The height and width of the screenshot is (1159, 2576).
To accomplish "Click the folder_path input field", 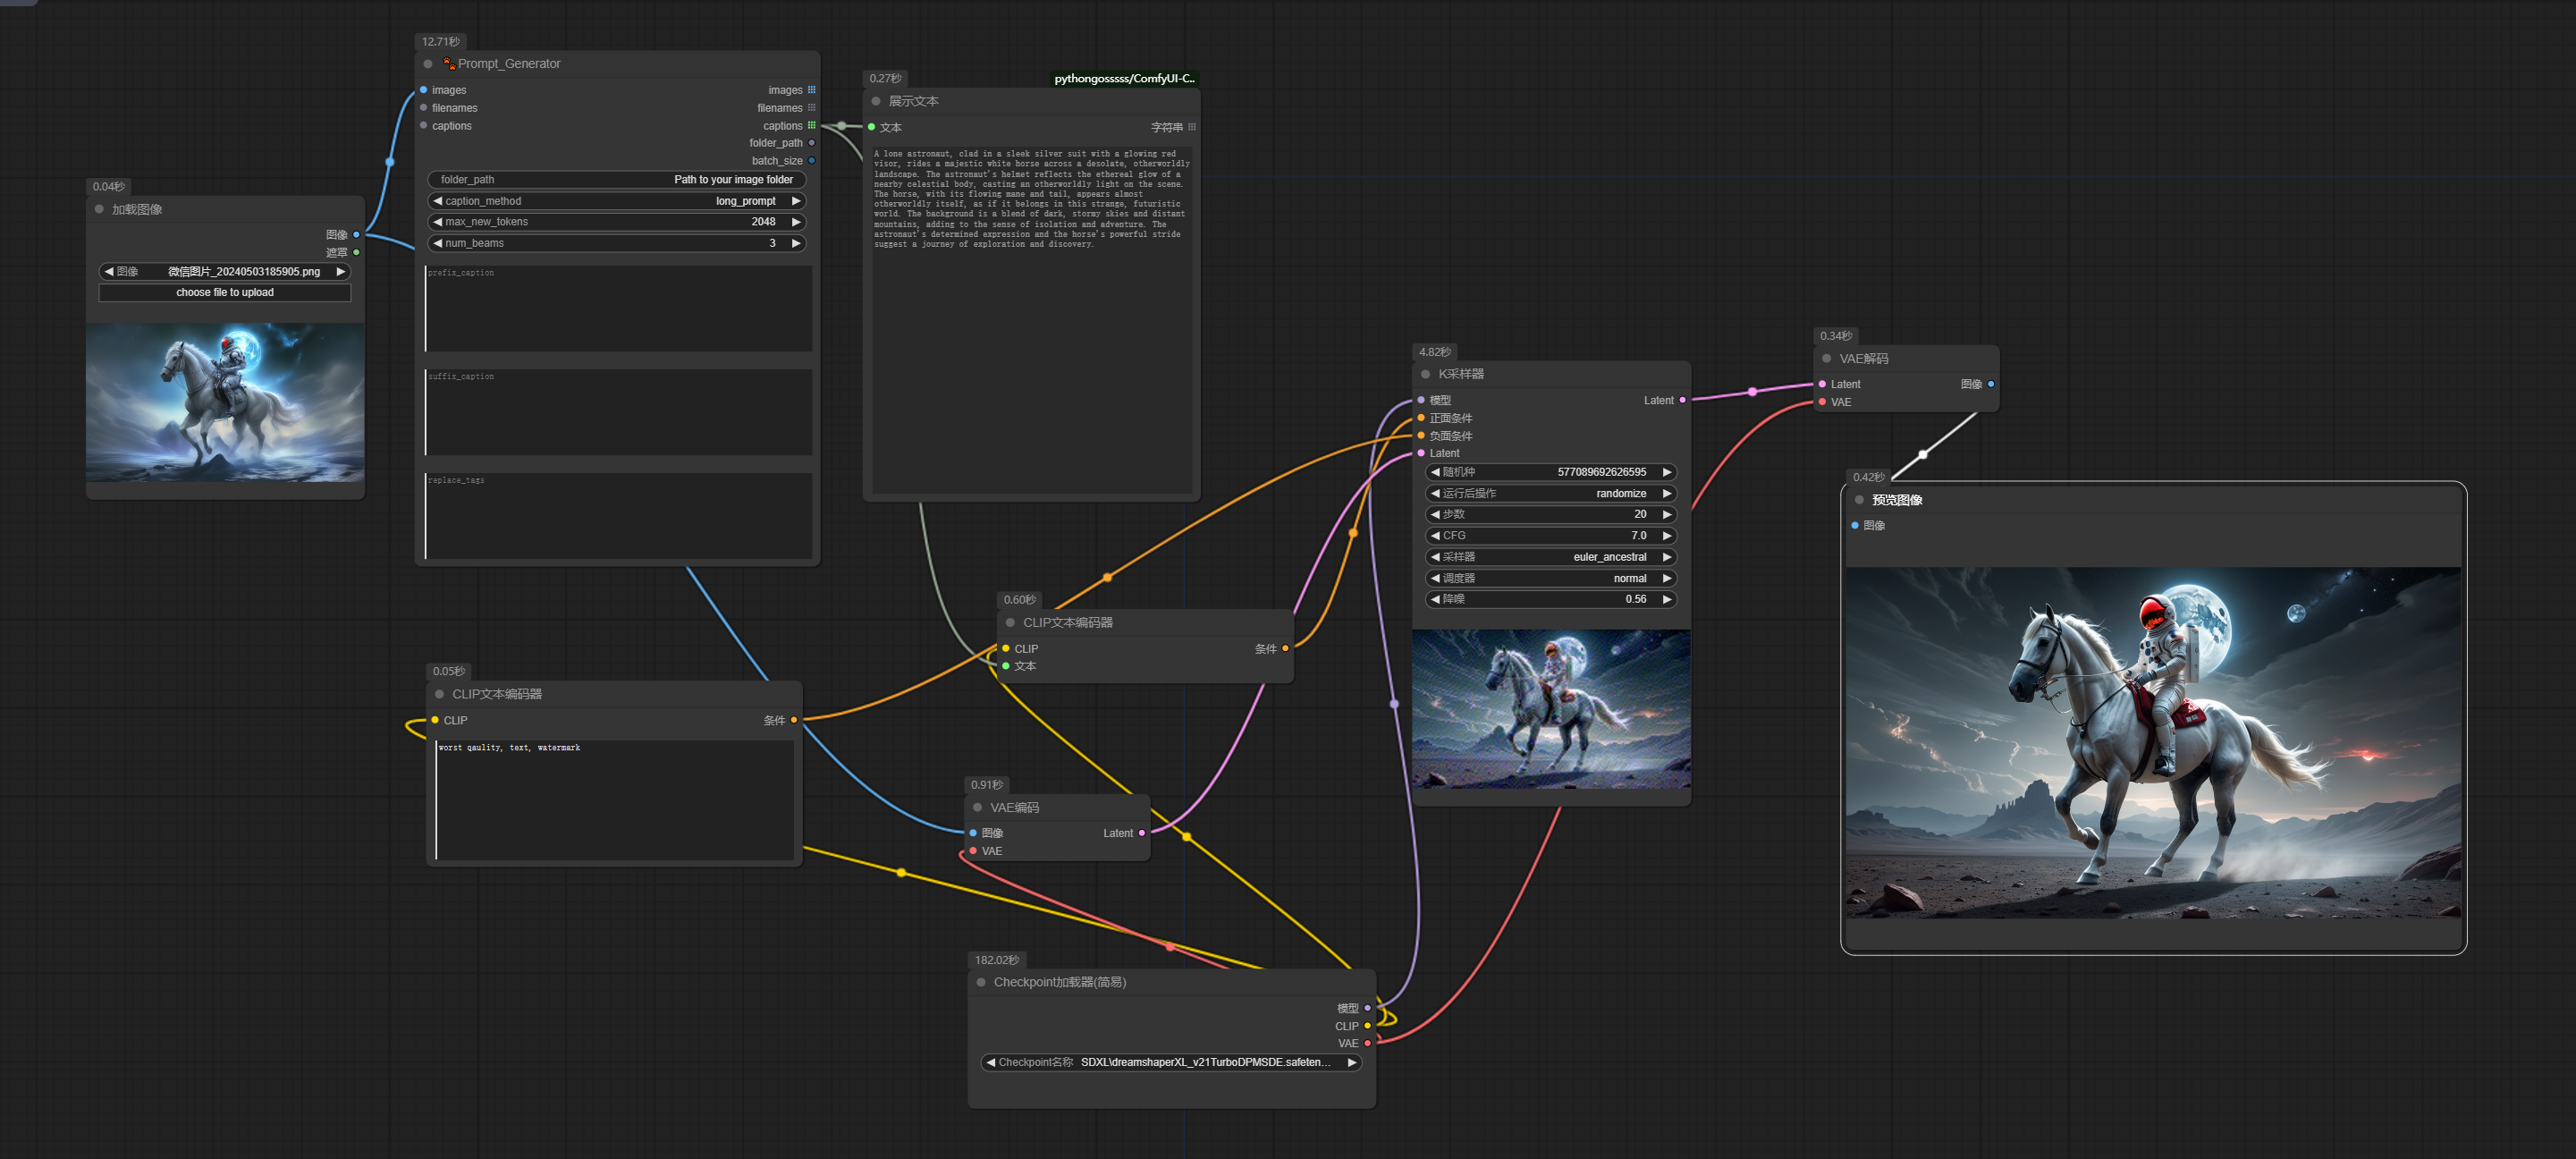I will click(617, 180).
